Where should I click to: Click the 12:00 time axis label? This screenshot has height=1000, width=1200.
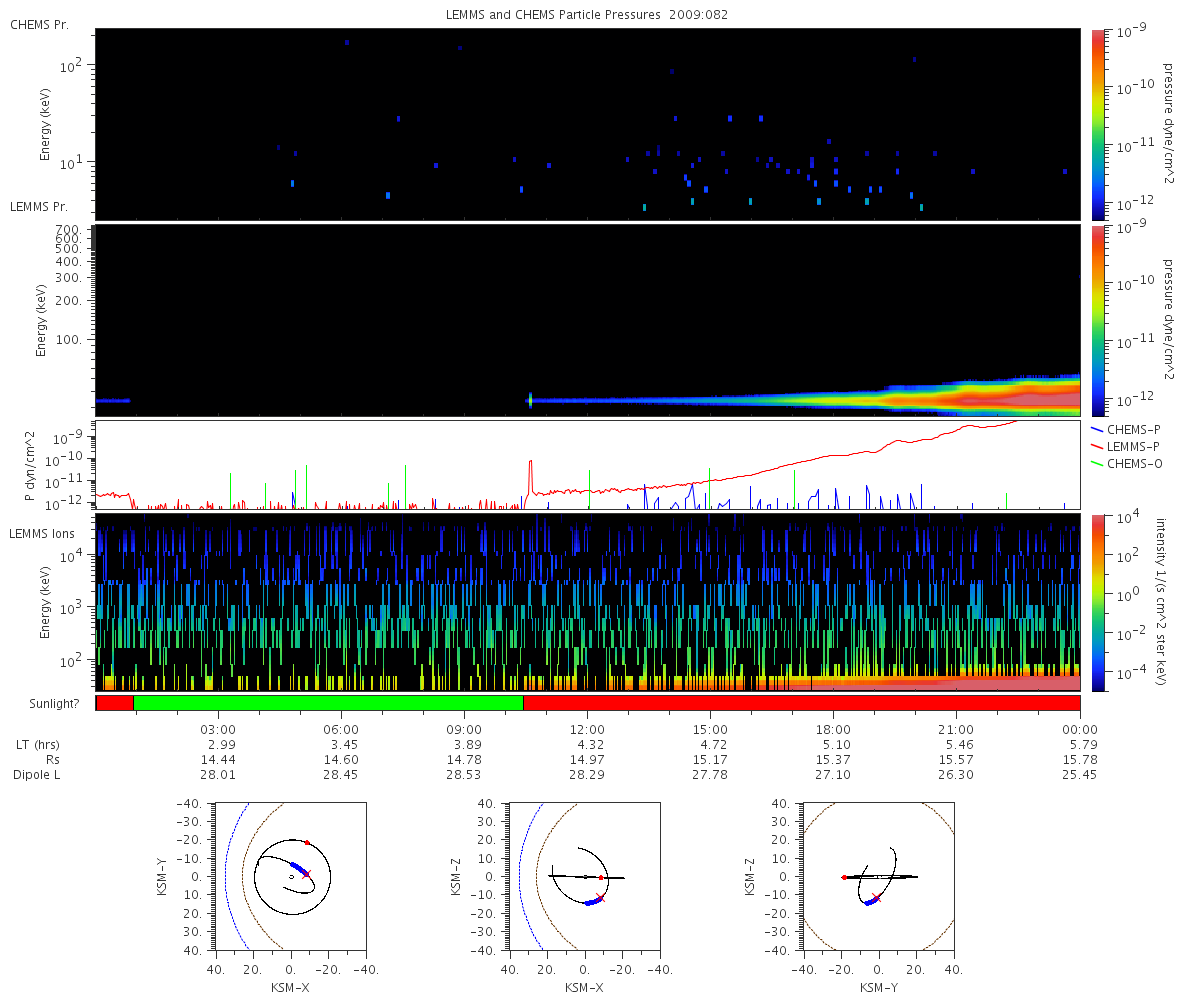coord(587,729)
